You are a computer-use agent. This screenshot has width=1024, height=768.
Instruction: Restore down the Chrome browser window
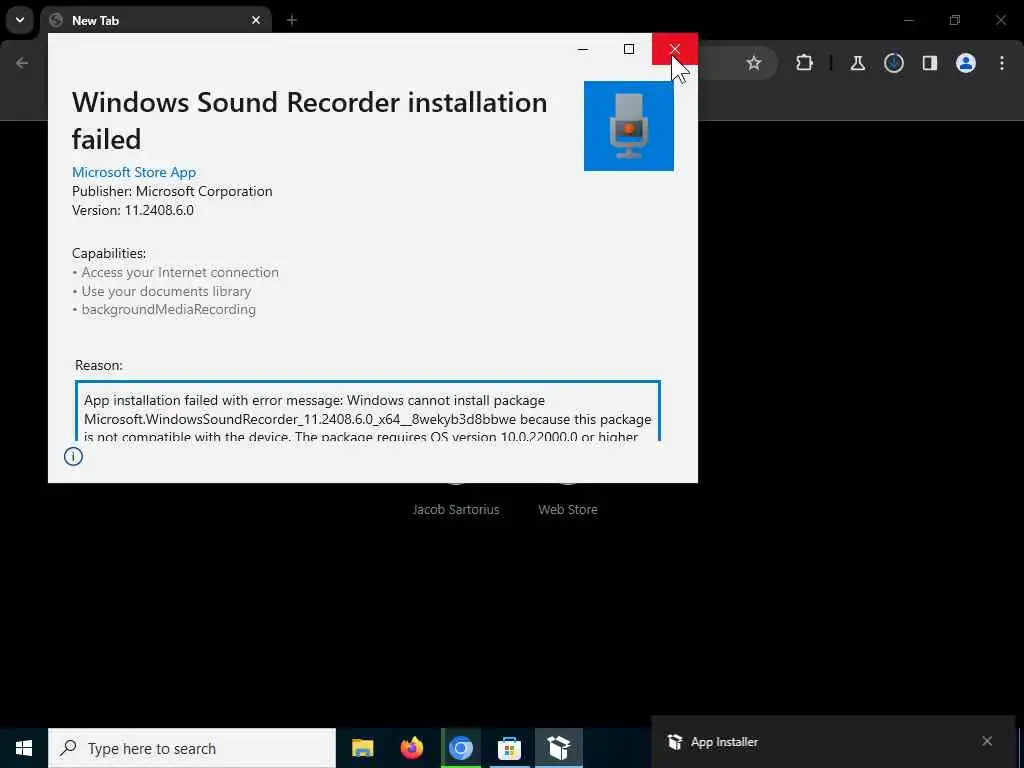(x=955, y=20)
